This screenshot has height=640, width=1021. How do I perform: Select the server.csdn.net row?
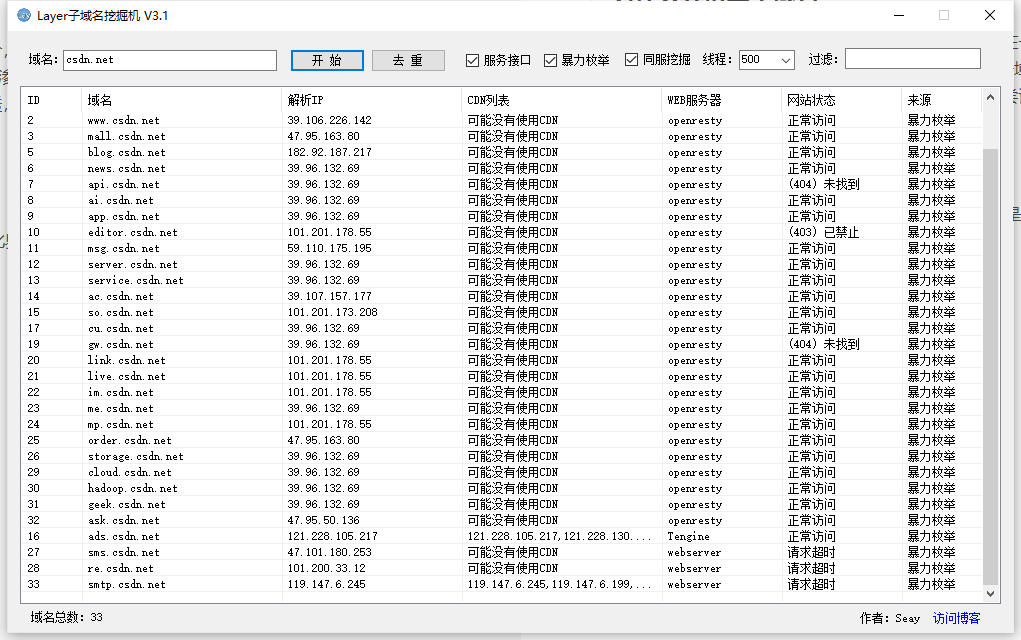[501, 264]
